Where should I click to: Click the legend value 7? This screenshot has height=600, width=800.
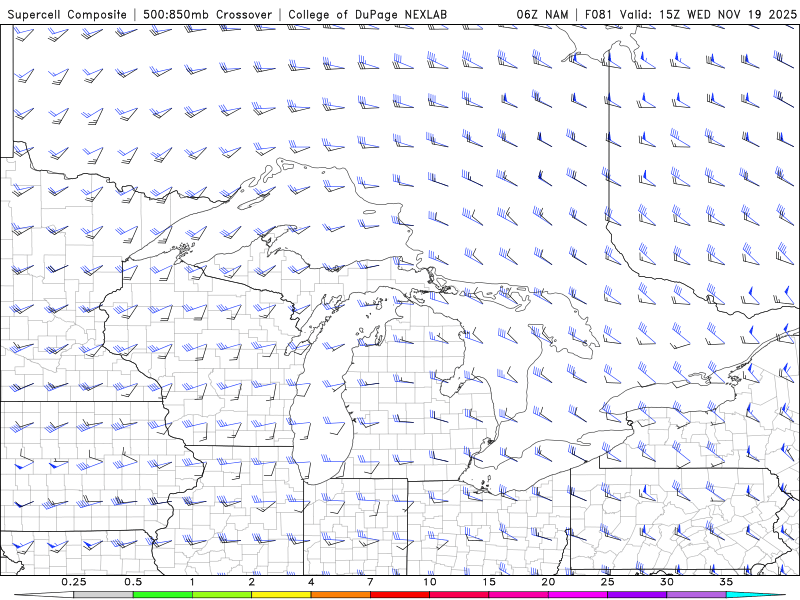click(370, 582)
